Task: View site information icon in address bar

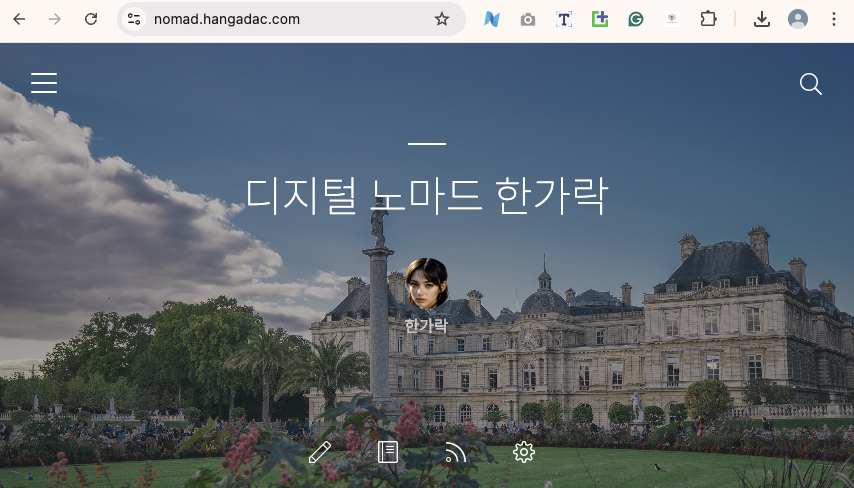Action: 134,19
